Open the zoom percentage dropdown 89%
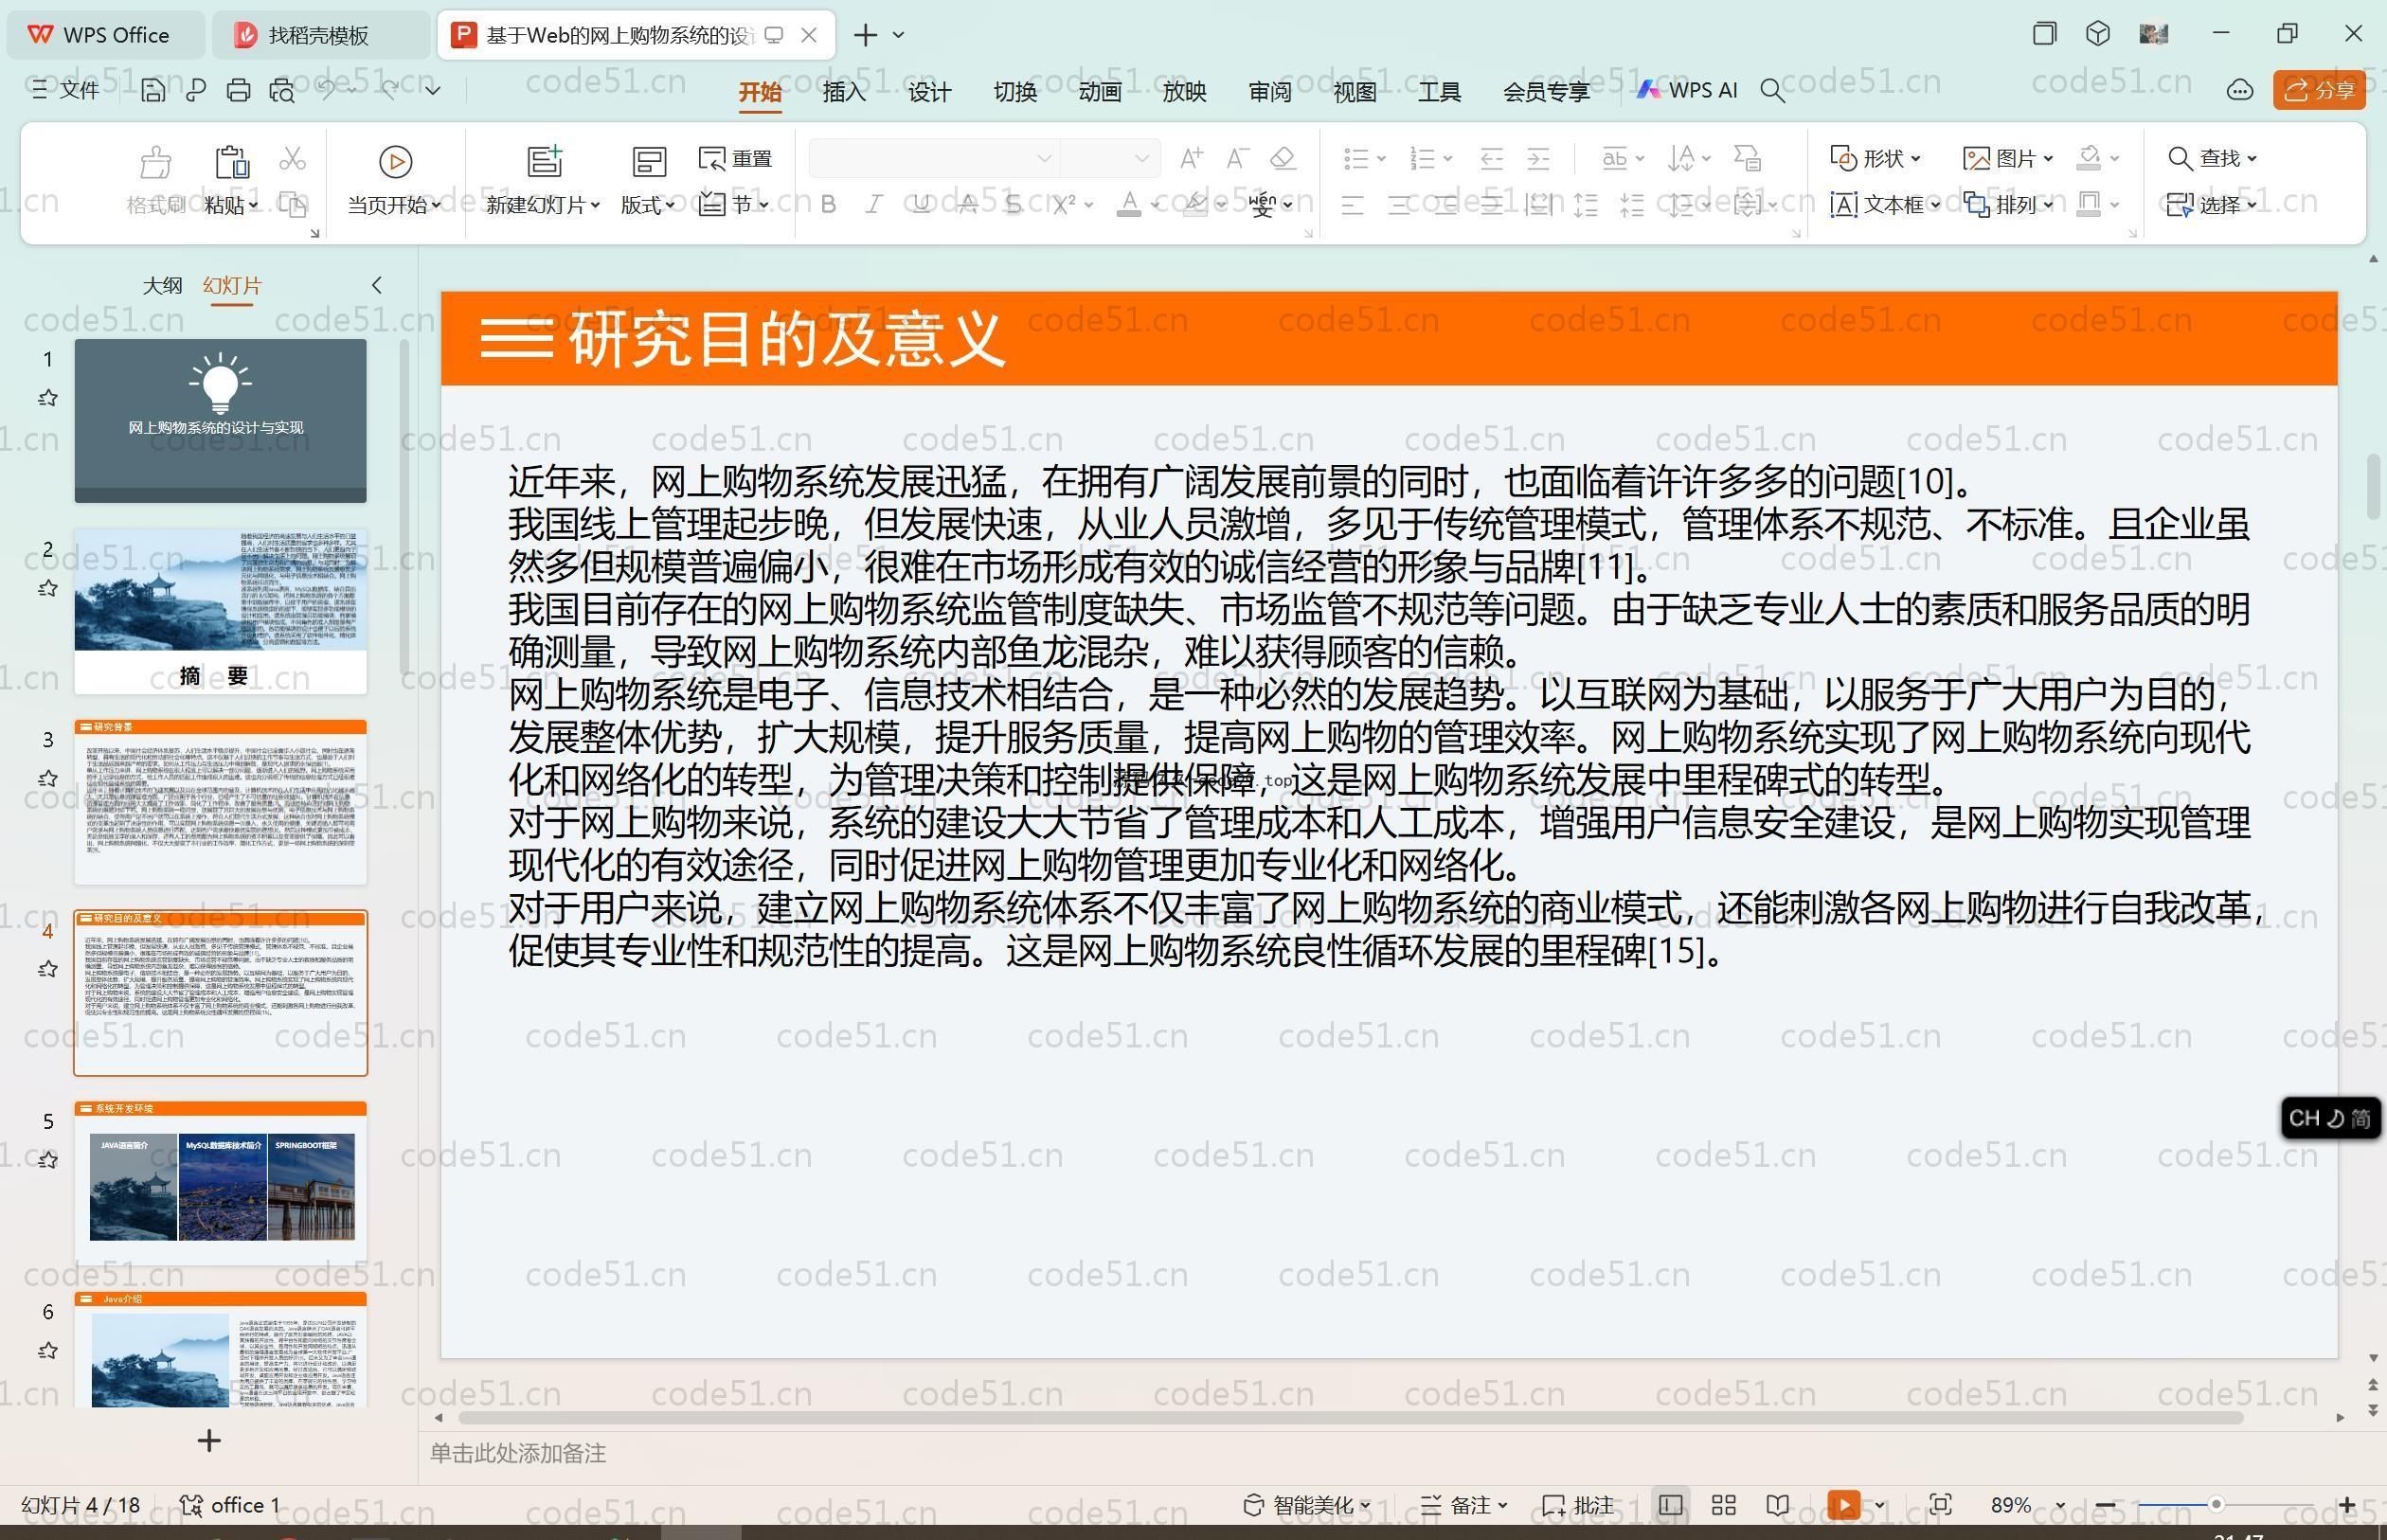 [x=2060, y=1505]
